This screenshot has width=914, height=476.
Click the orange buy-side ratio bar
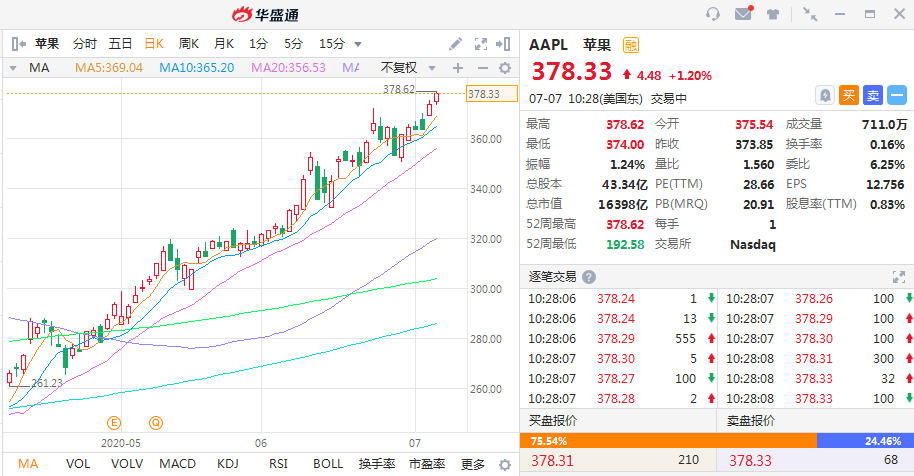pyautogui.click(x=668, y=440)
